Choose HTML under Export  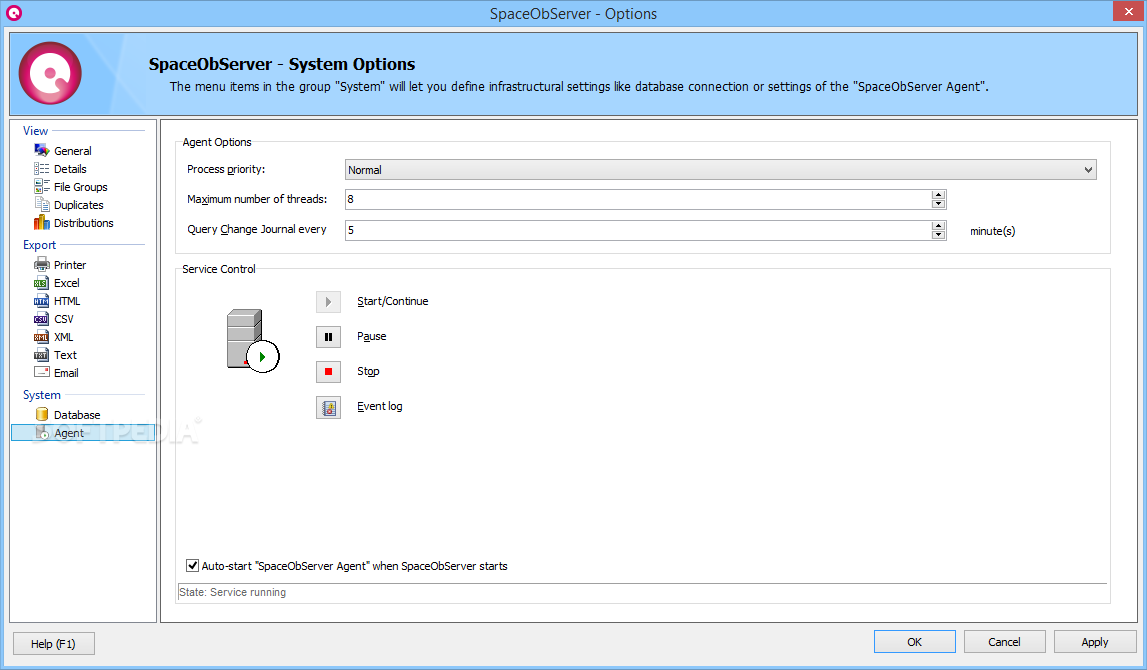(x=67, y=301)
